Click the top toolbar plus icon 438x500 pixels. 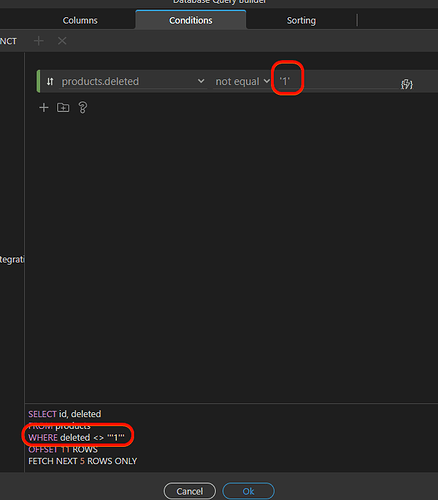click(39, 41)
